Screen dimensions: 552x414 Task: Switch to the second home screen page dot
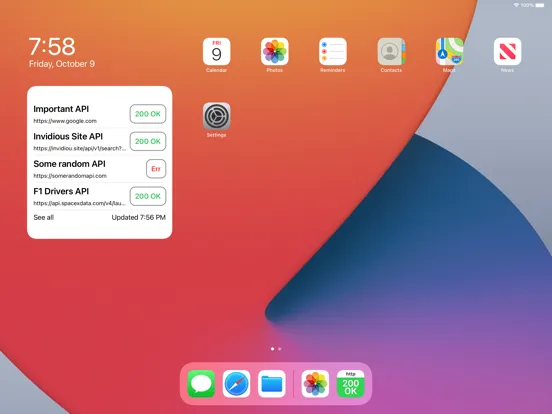click(280, 349)
